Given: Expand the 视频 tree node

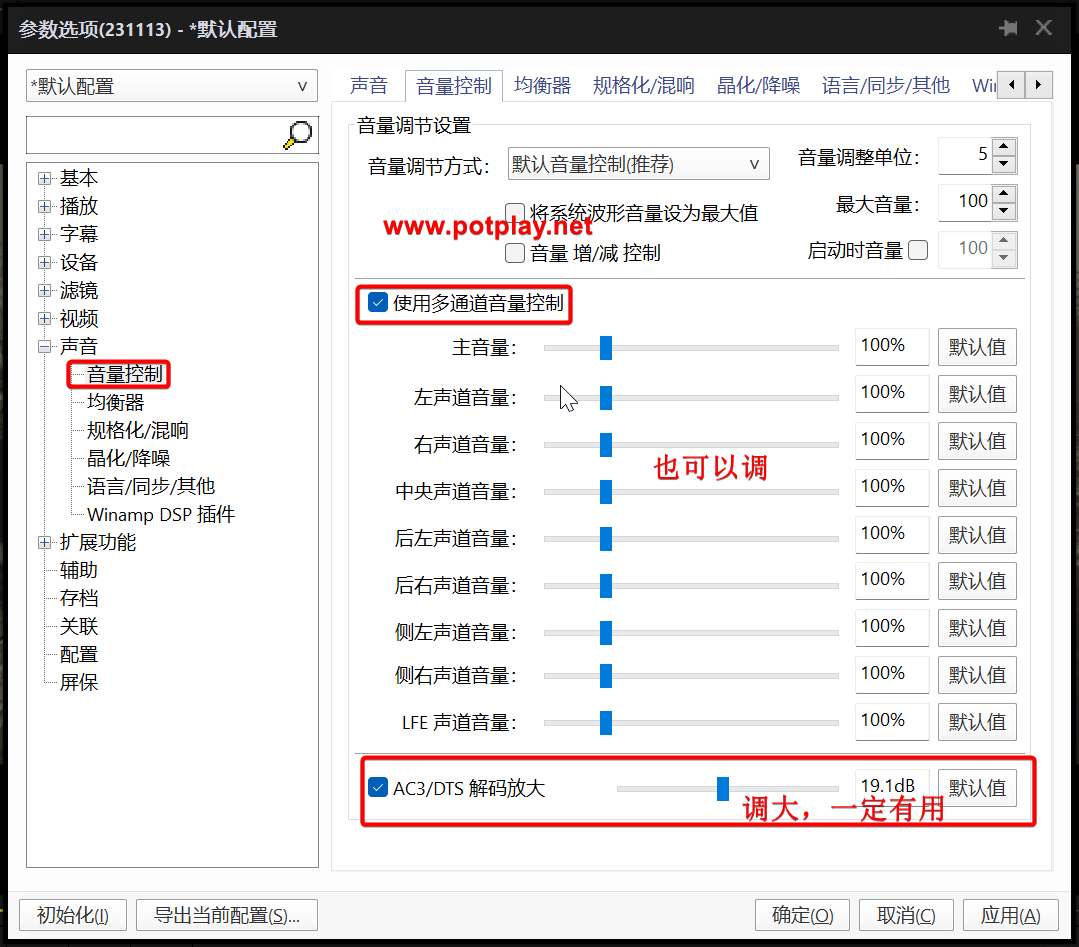Looking at the screenshot, I should point(45,319).
